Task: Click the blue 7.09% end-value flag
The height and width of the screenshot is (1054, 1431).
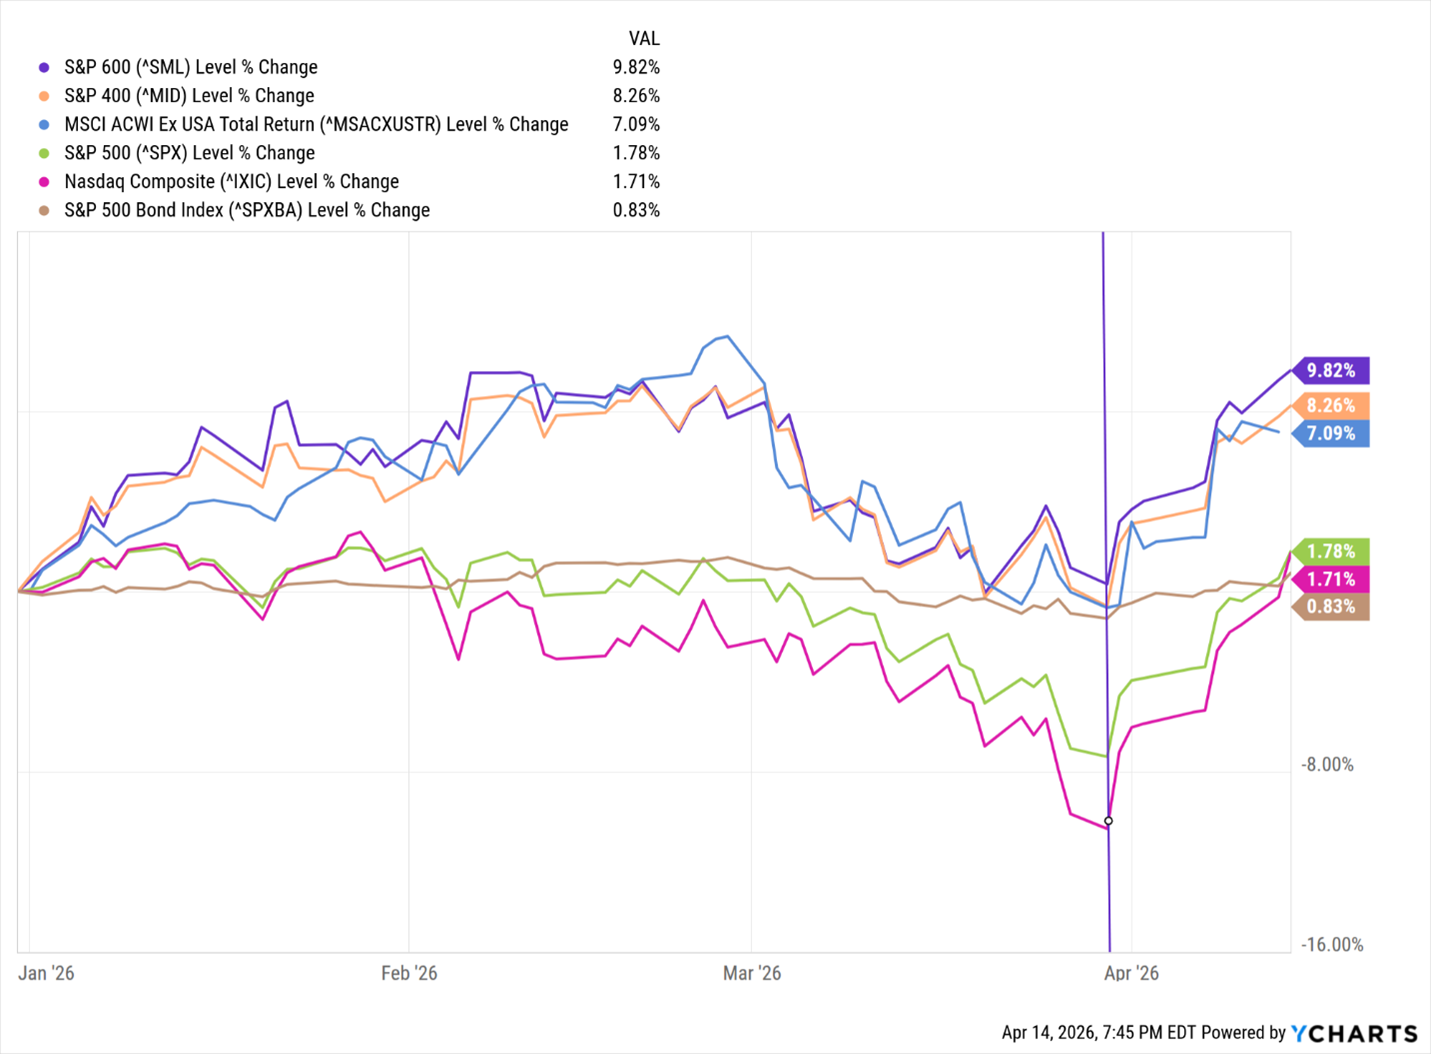Action: point(1331,433)
